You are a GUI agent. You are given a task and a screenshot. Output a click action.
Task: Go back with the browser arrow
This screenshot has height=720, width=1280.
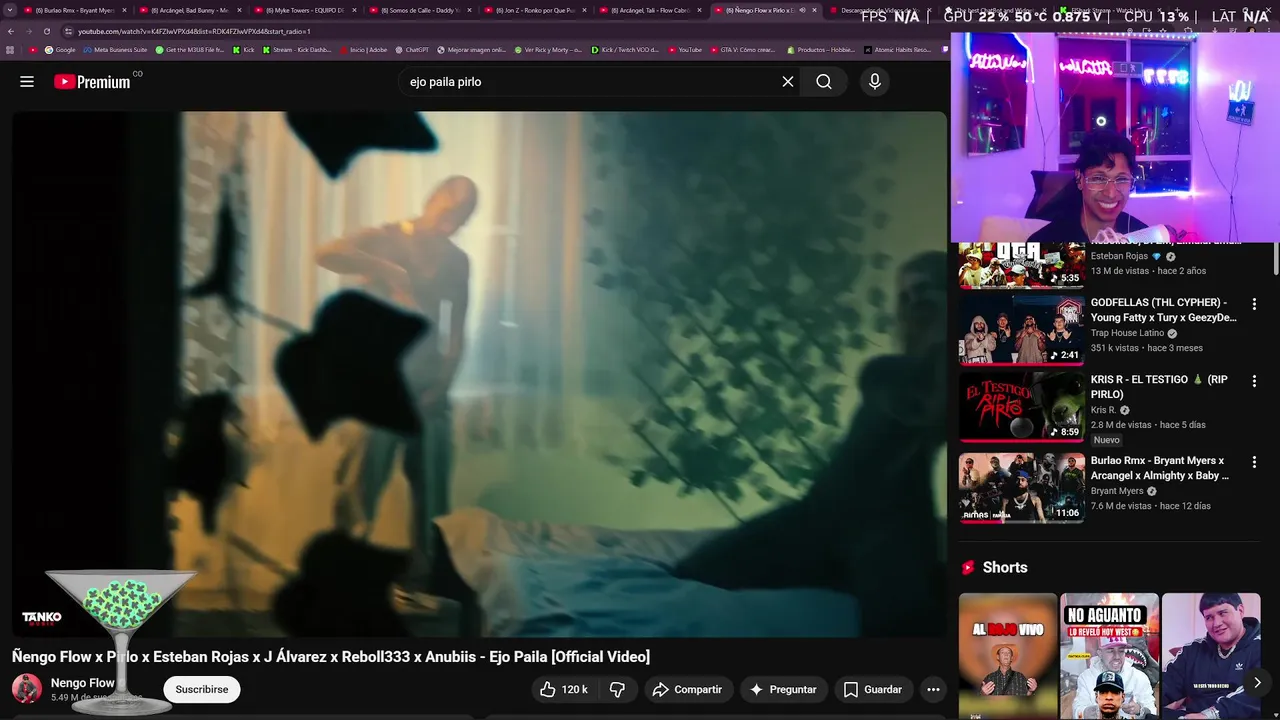(x=11, y=31)
